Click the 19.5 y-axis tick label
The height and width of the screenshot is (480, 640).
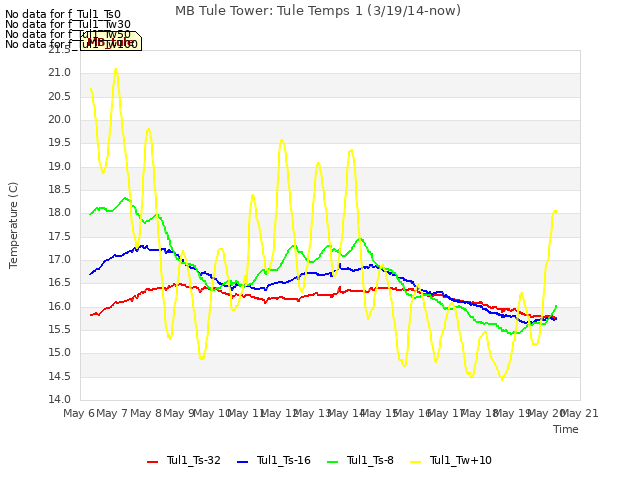60,143
